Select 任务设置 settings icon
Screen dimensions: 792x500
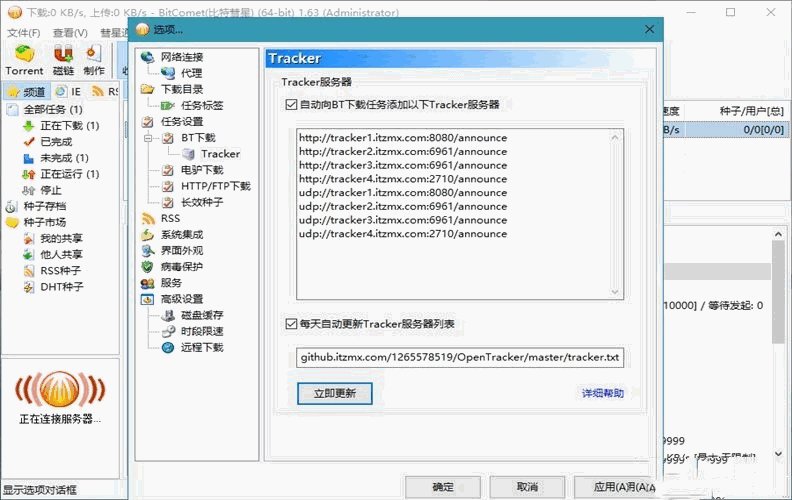(147, 122)
